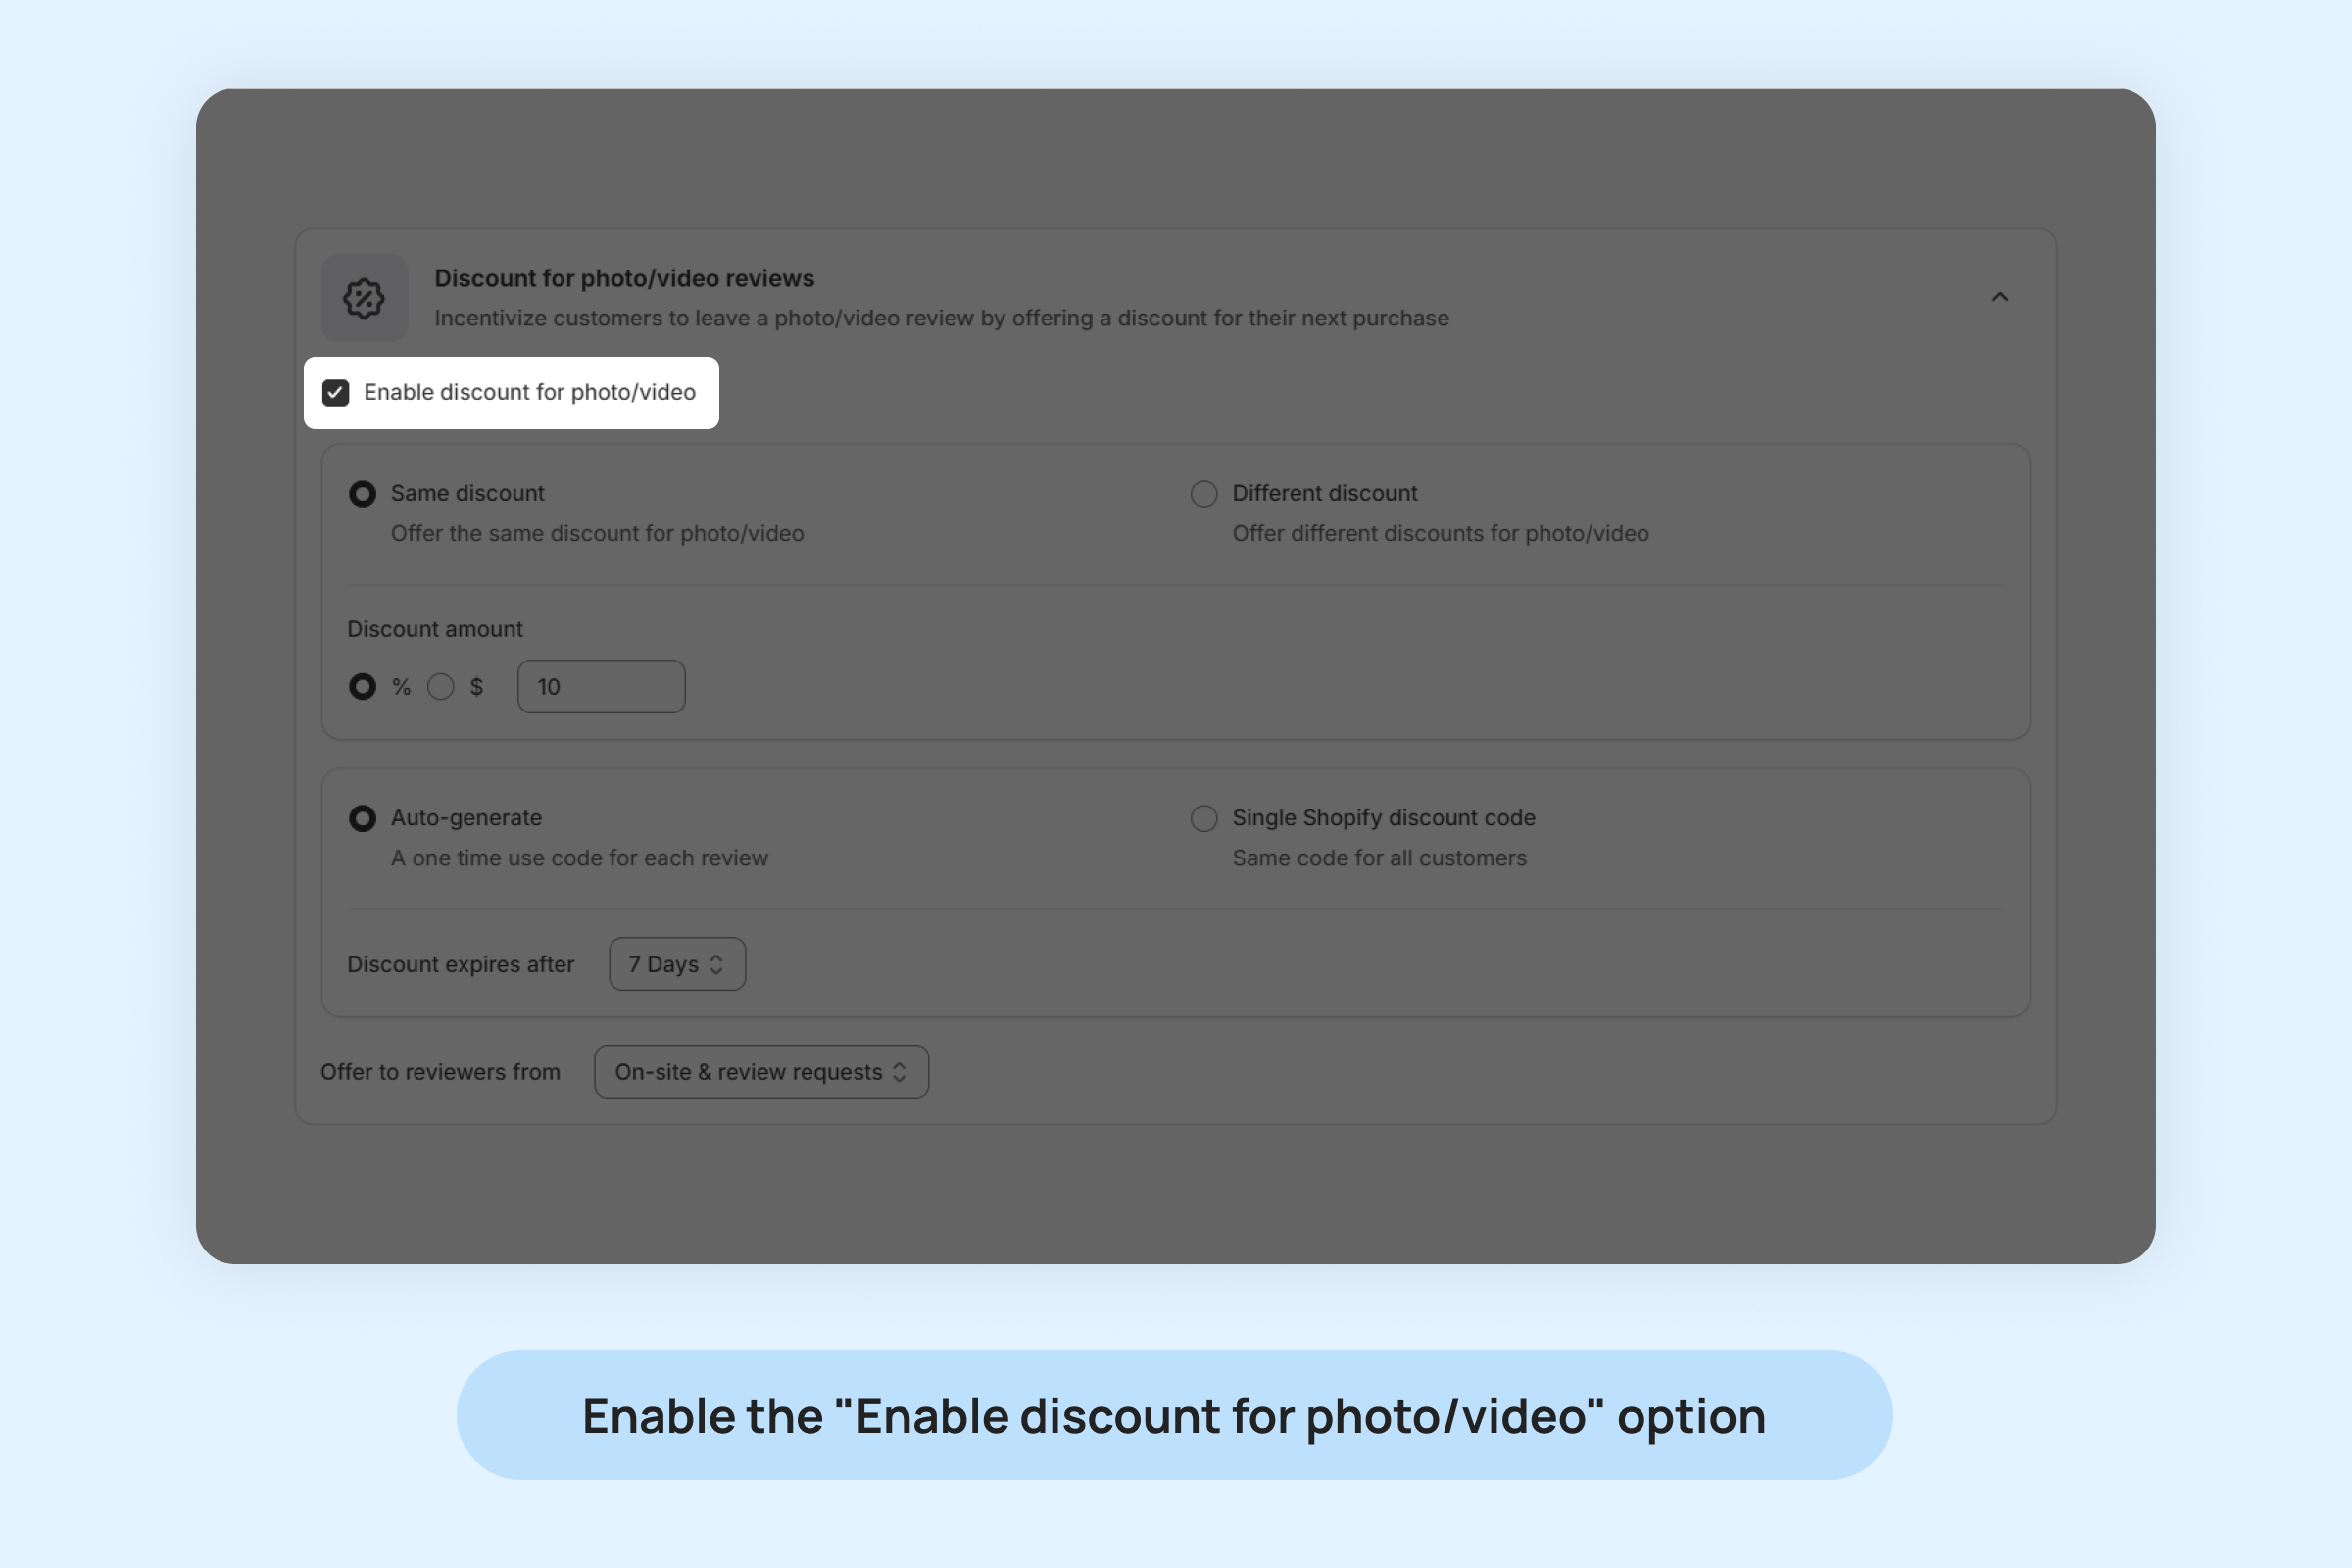Screen dimensions: 2352x1568
Task: Click the Auto-generate label text
Action: (x=466, y=818)
